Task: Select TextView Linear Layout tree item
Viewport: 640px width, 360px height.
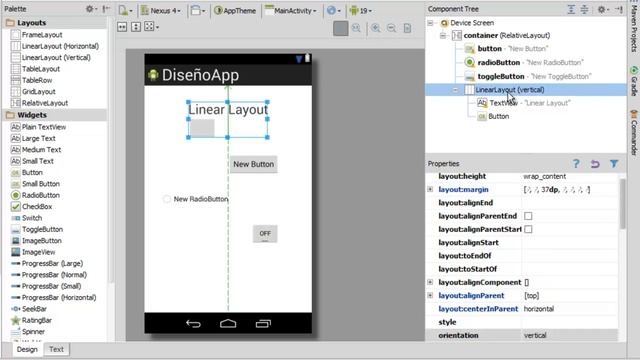Action: pos(524,103)
